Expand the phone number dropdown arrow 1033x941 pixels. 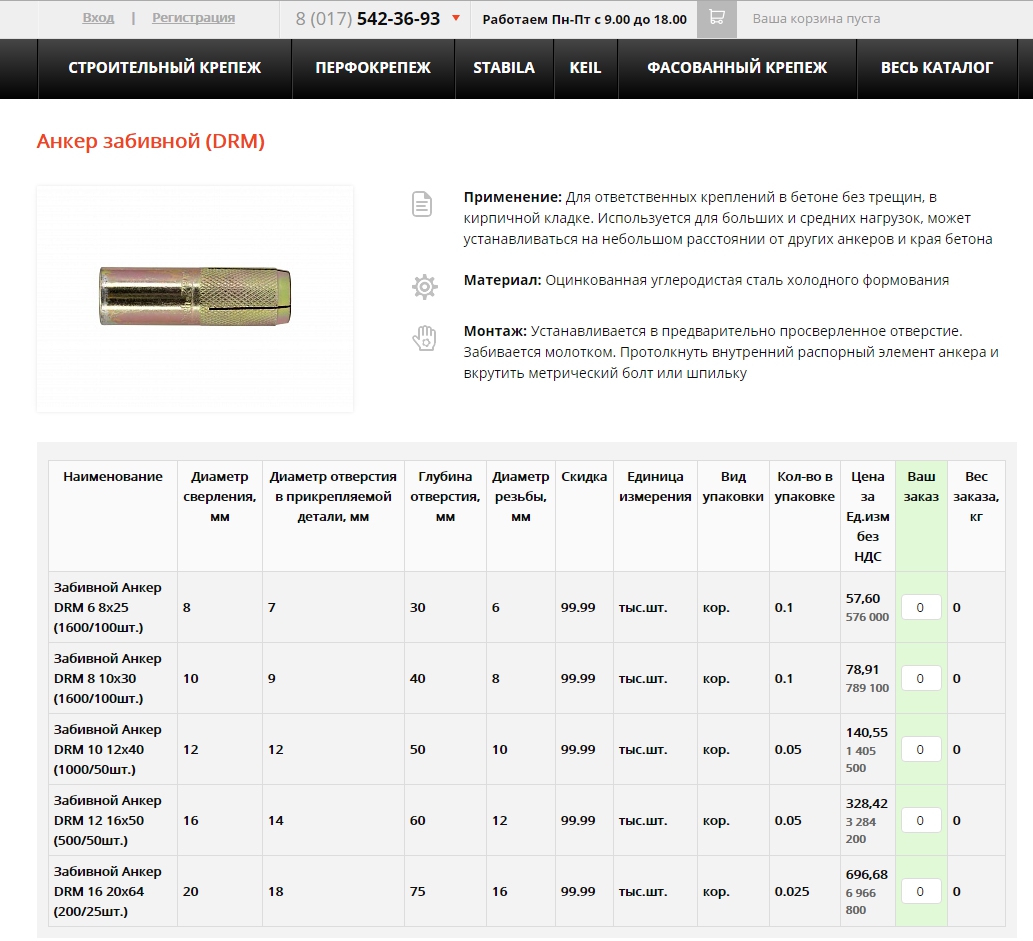[456, 18]
